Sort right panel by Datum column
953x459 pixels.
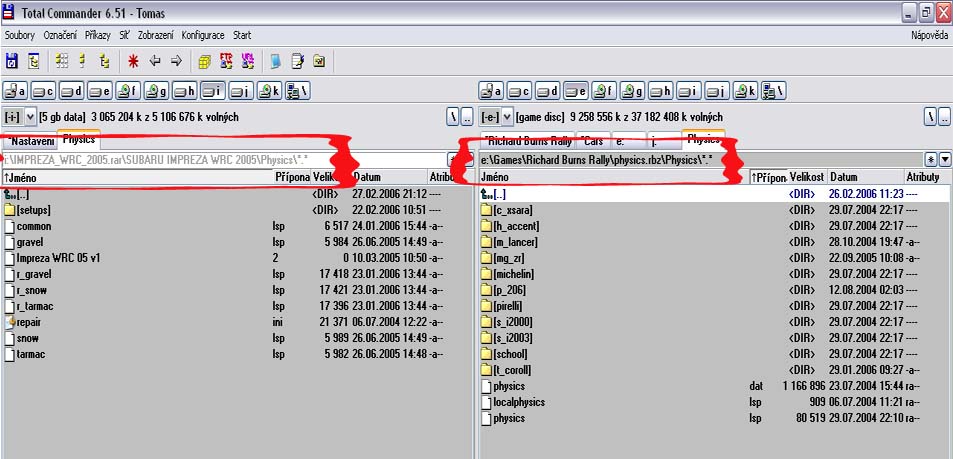click(865, 177)
